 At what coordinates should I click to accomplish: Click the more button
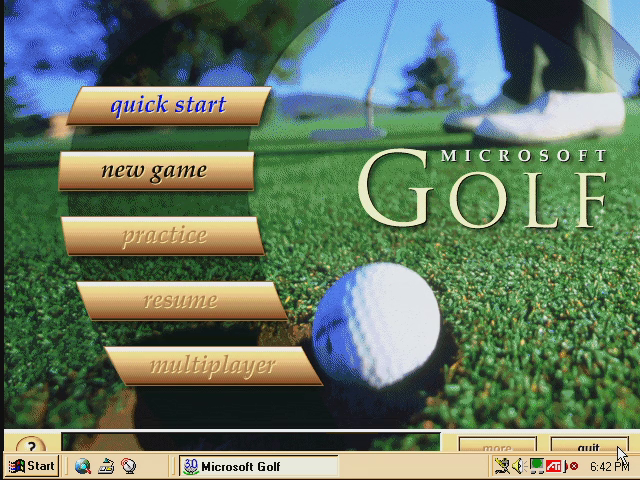click(497, 444)
